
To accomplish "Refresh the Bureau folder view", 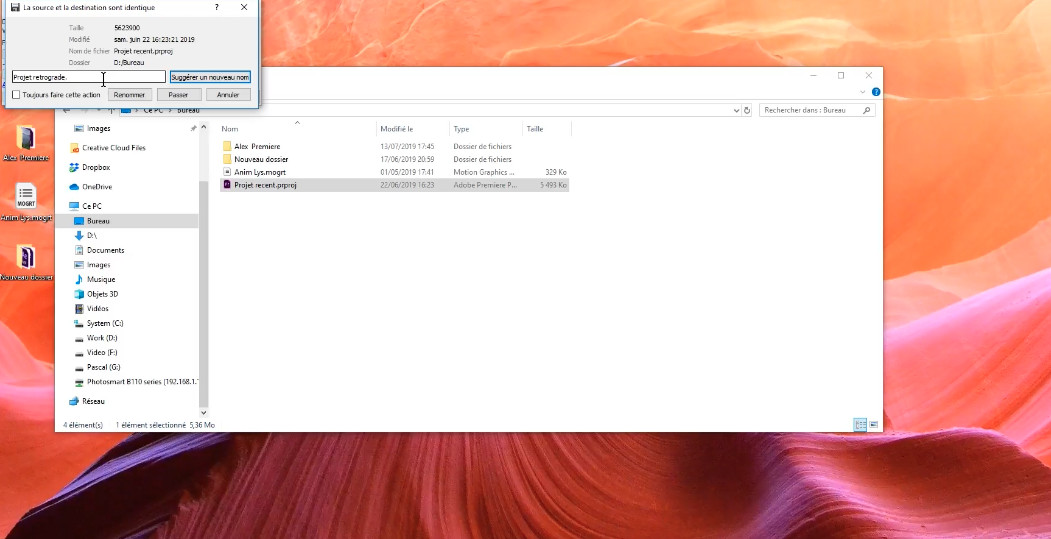I will [x=747, y=111].
